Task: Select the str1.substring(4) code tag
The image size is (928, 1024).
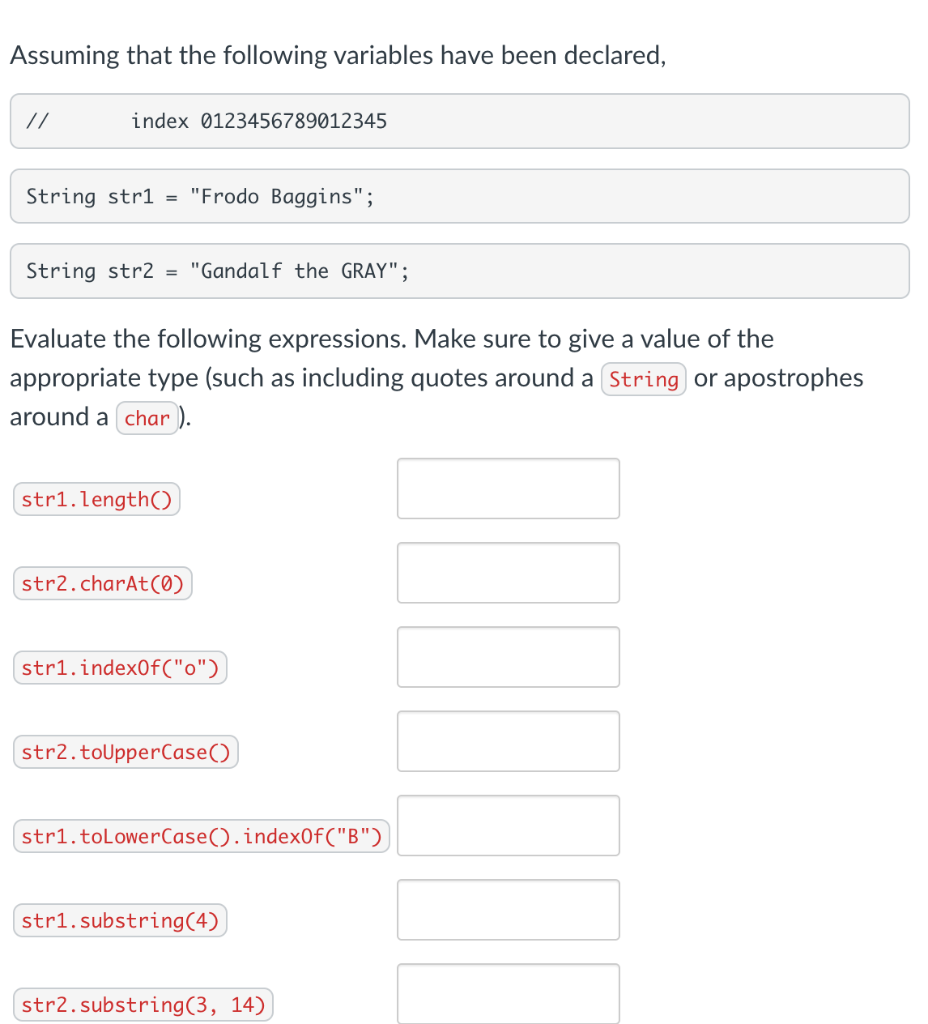Action: 120,920
